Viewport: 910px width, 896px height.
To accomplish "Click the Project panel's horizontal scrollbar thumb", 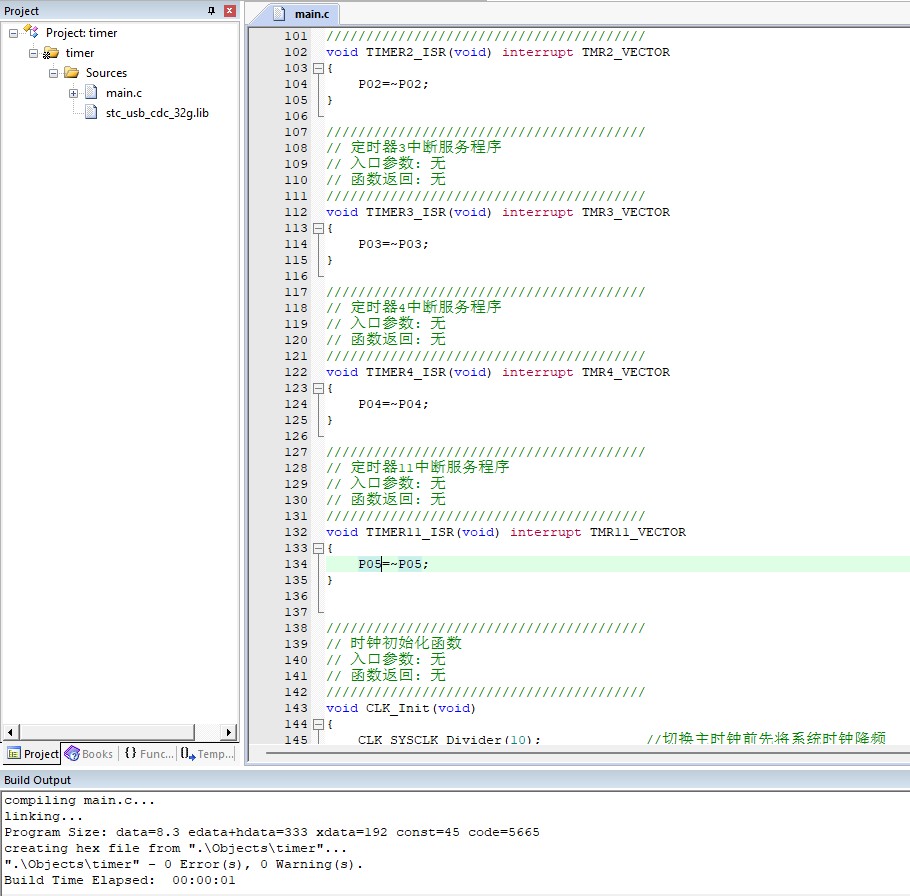I will click(x=107, y=732).
